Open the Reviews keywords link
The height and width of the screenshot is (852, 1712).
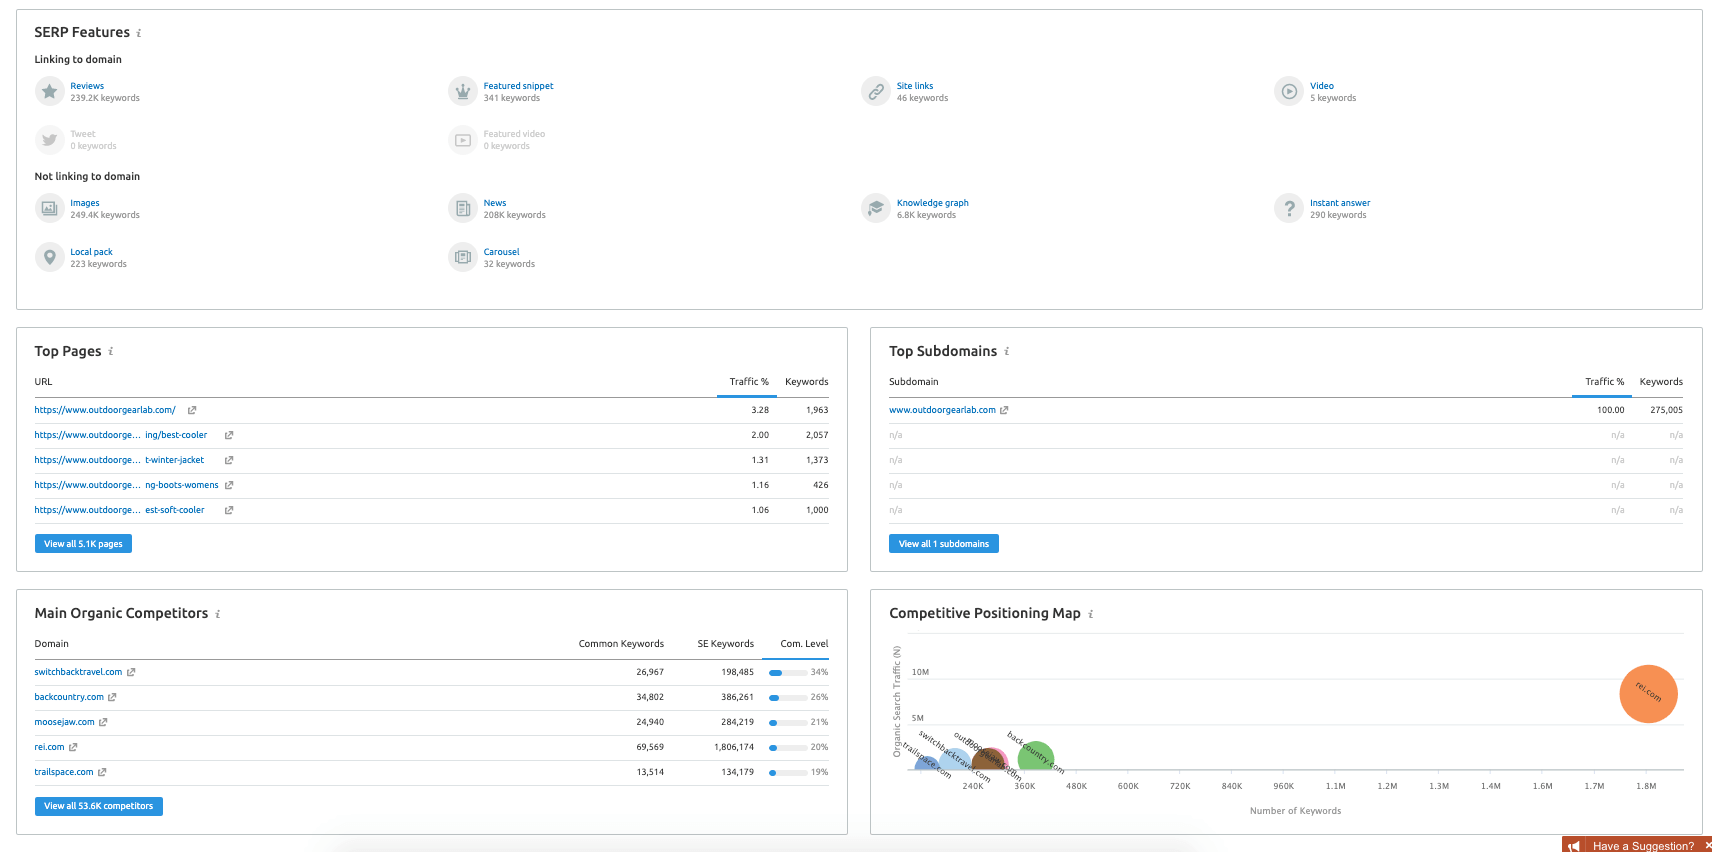pos(87,86)
